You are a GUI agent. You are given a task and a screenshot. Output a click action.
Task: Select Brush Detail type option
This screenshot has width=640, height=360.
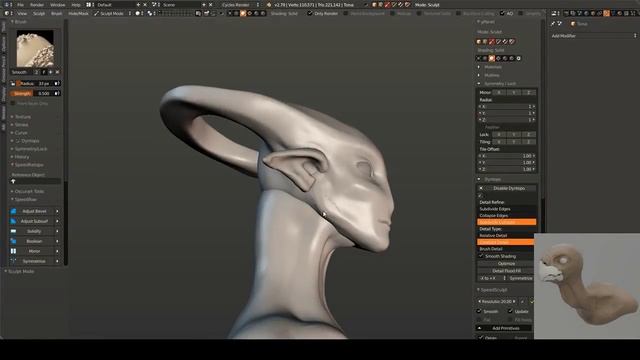(506, 249)
